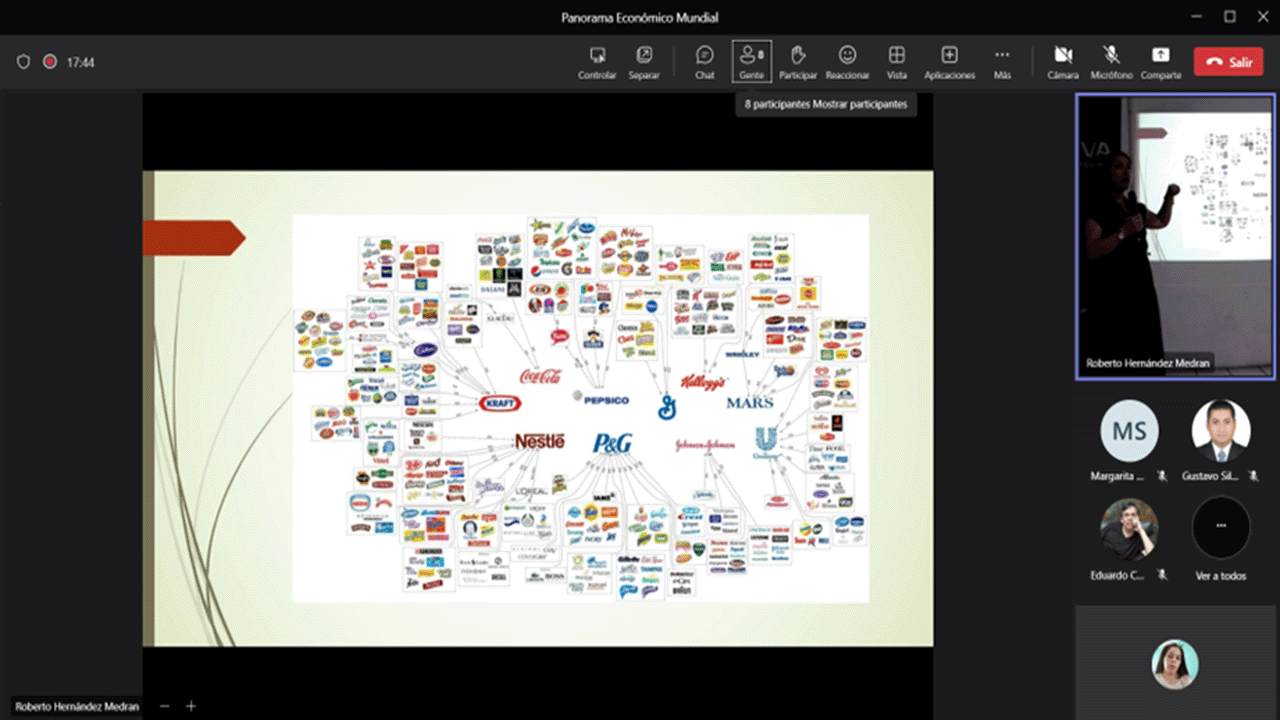Viewport: 1280px width, 720px height.
Task: Open the Chat panel
Action: point(705,62)
